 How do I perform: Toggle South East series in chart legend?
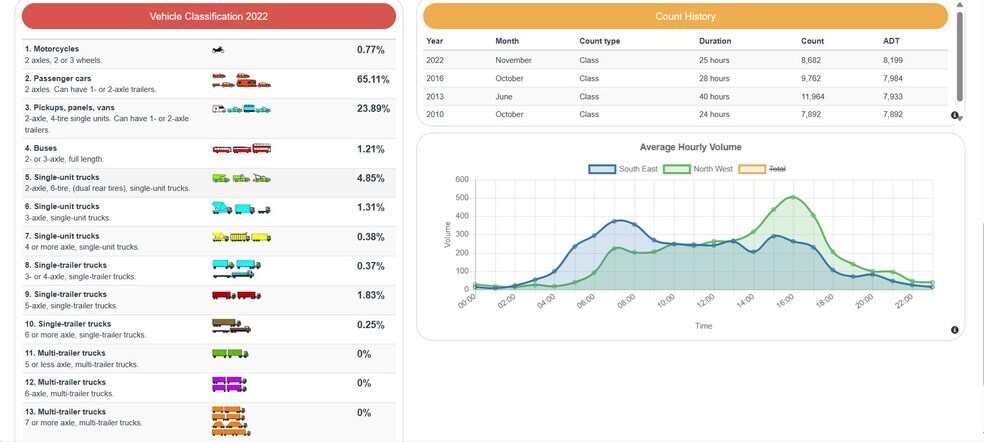point(623,169)
